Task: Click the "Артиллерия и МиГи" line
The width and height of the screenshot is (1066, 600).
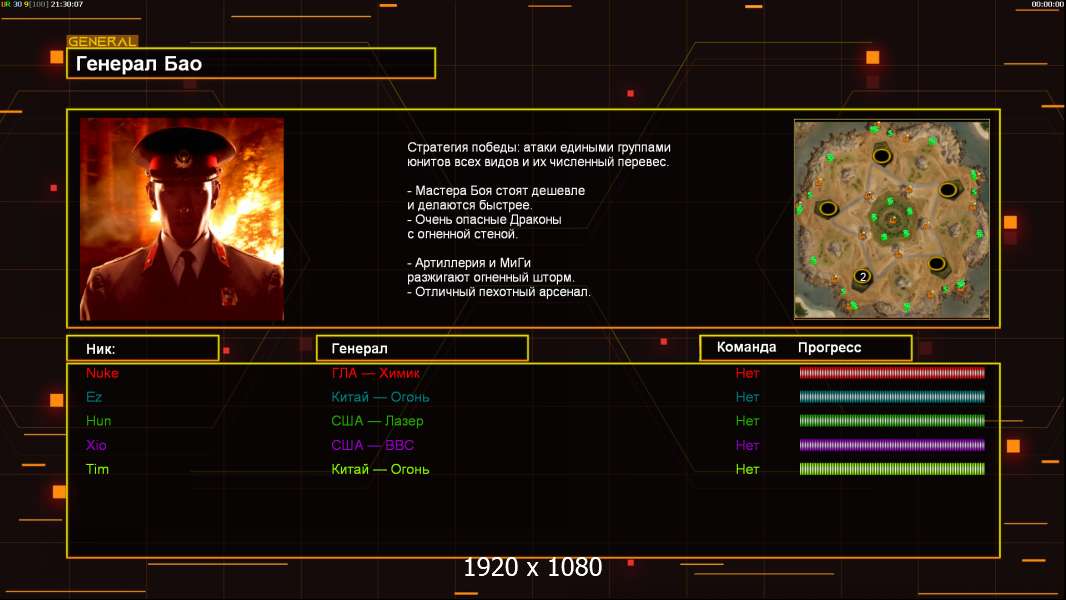Action: (469, 262)
